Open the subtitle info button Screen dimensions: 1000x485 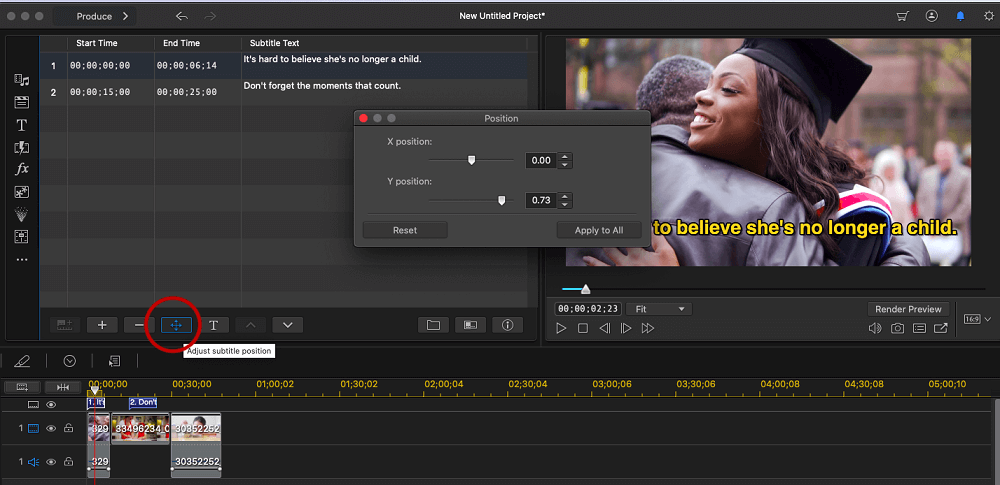click(508, 325)
